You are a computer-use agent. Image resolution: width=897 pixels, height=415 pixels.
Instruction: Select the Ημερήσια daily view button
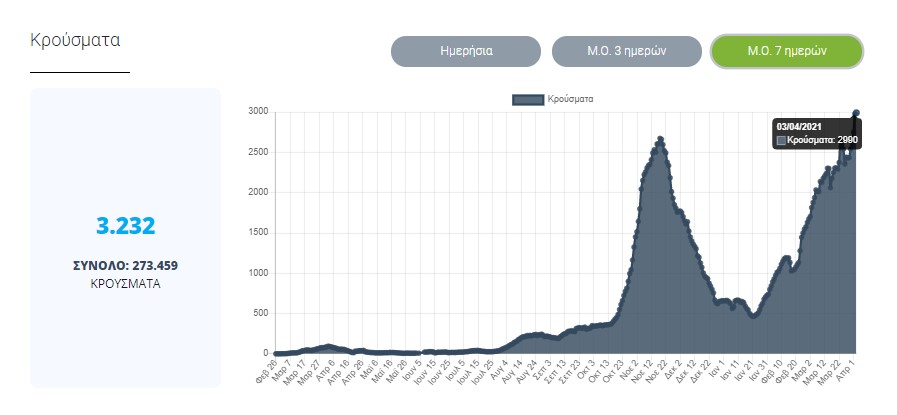click(x=465, y=51)
